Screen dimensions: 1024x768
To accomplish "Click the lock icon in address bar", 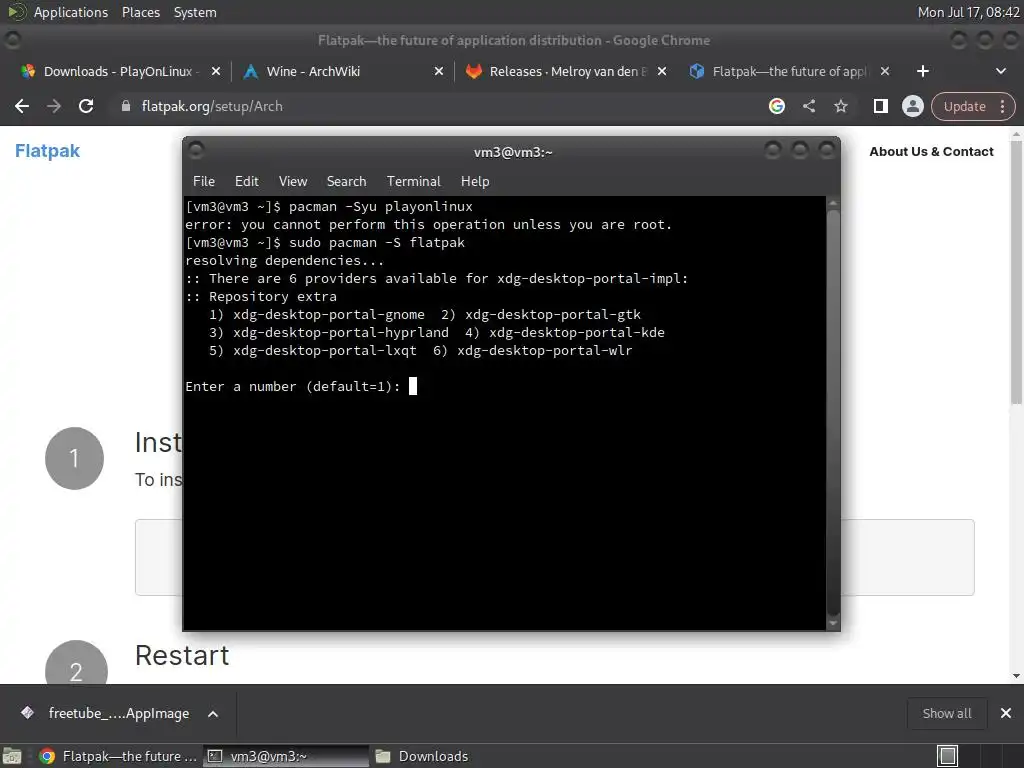I will (126, 106).
